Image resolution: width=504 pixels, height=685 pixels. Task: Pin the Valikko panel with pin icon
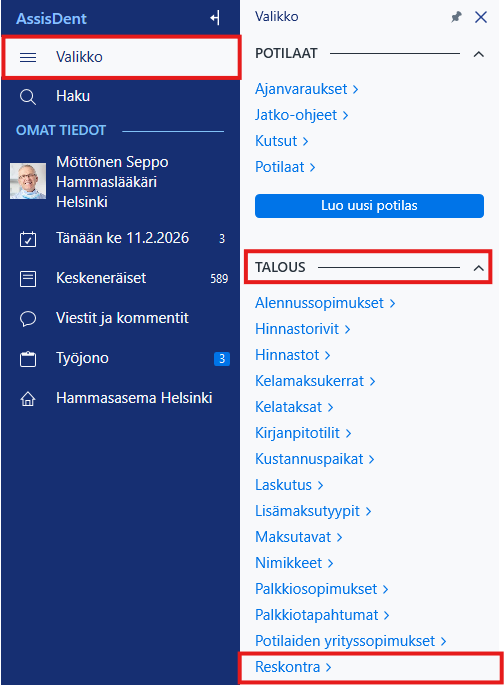click(456, 17)
